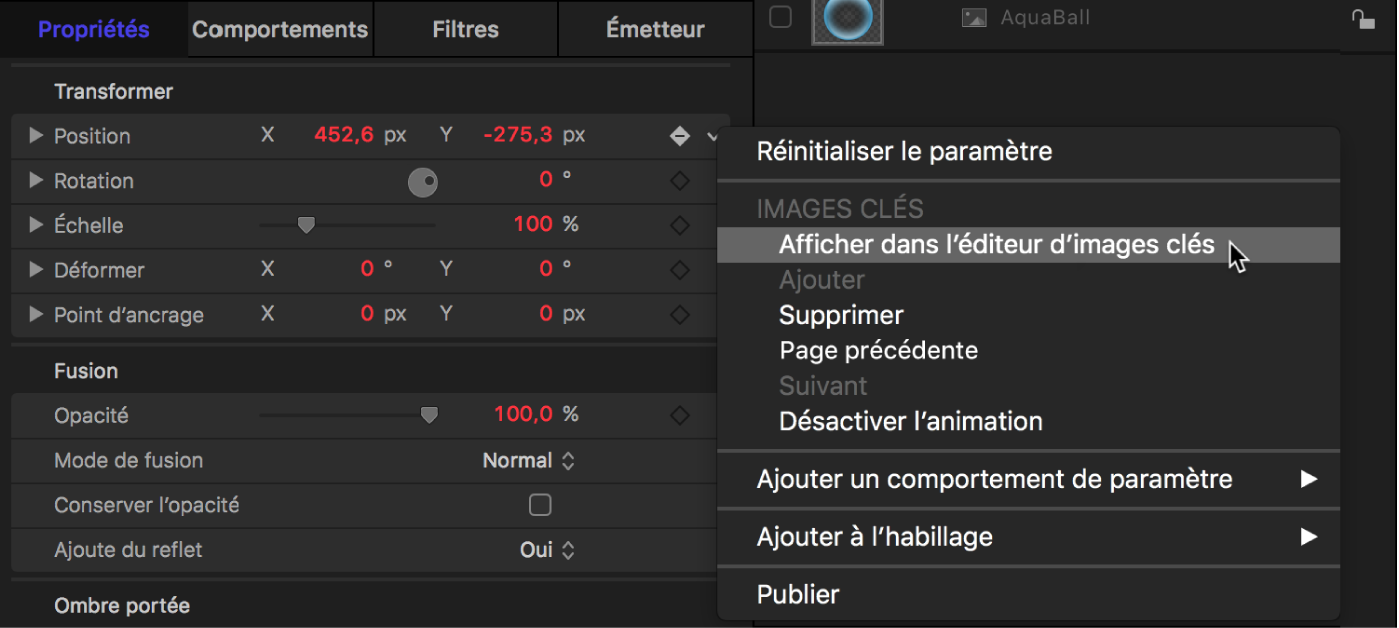Switch to the Filtres tab
Screen dimensions: 1399x628
pos(464,29)
